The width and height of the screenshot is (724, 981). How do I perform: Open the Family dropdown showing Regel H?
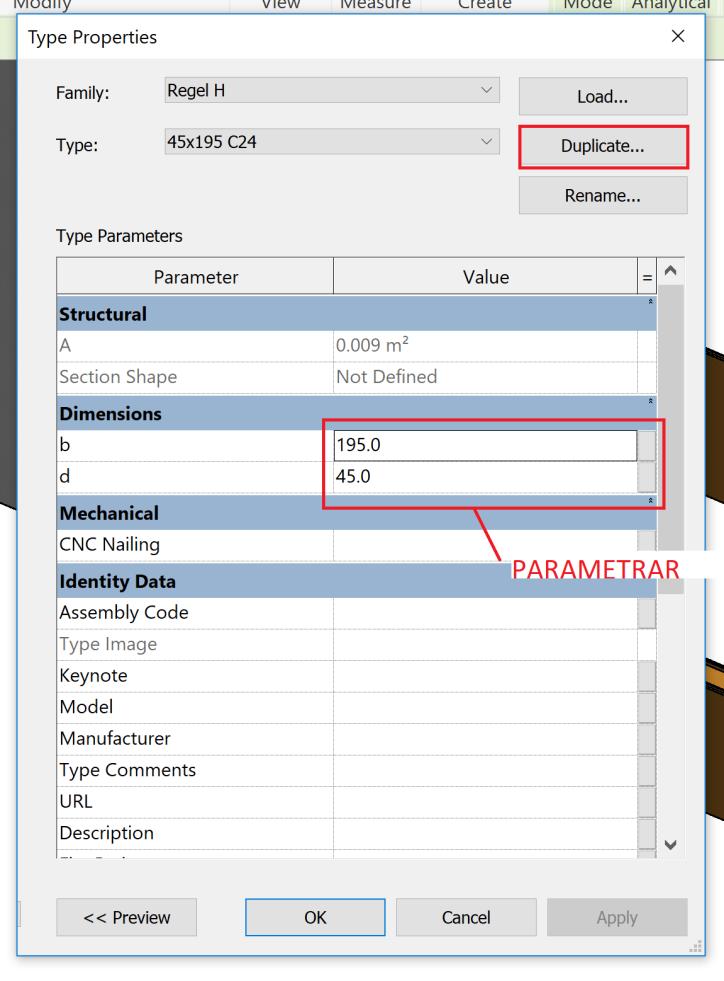tap(332, 91)
